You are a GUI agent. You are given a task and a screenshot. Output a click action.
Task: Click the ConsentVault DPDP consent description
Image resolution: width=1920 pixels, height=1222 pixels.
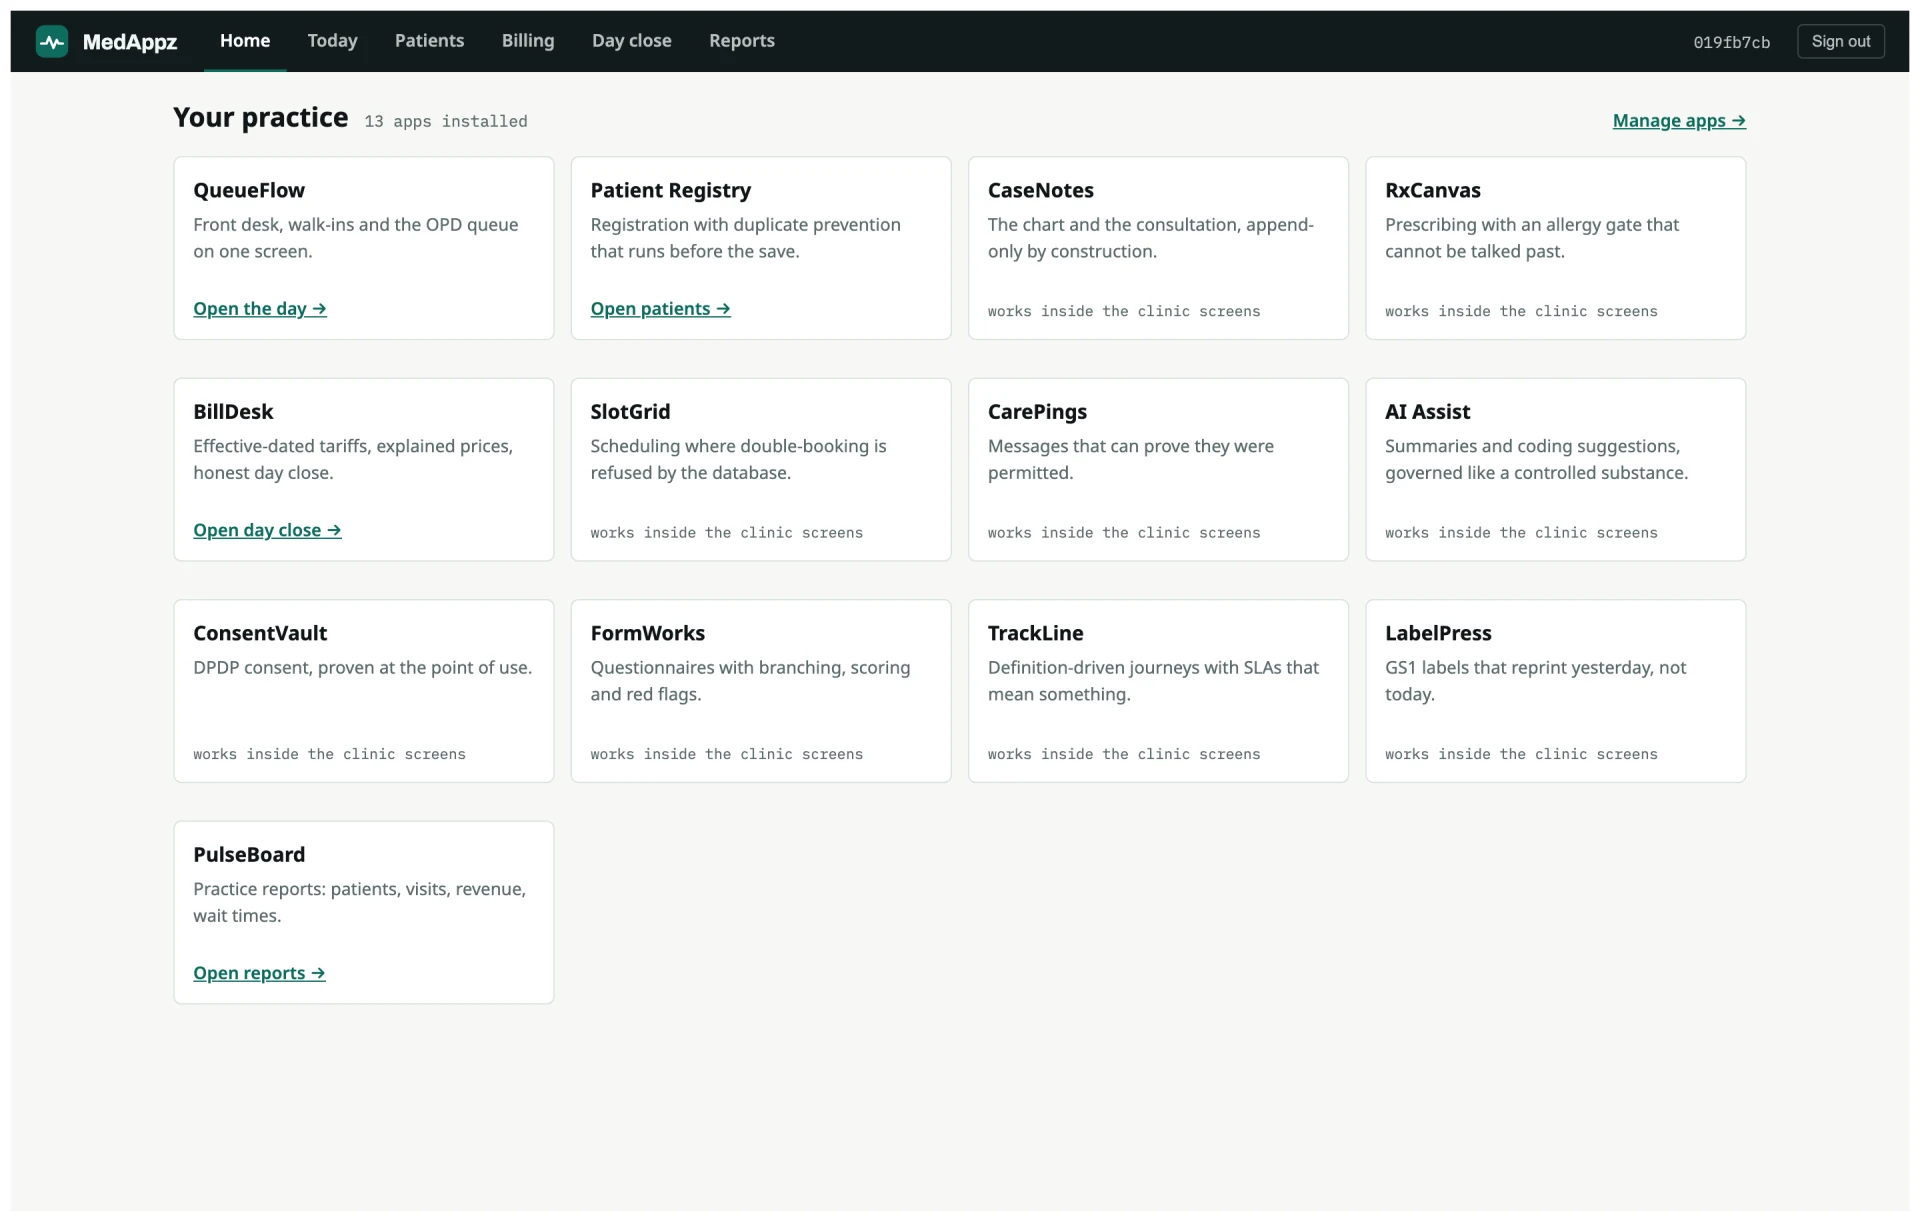(362, 668)
